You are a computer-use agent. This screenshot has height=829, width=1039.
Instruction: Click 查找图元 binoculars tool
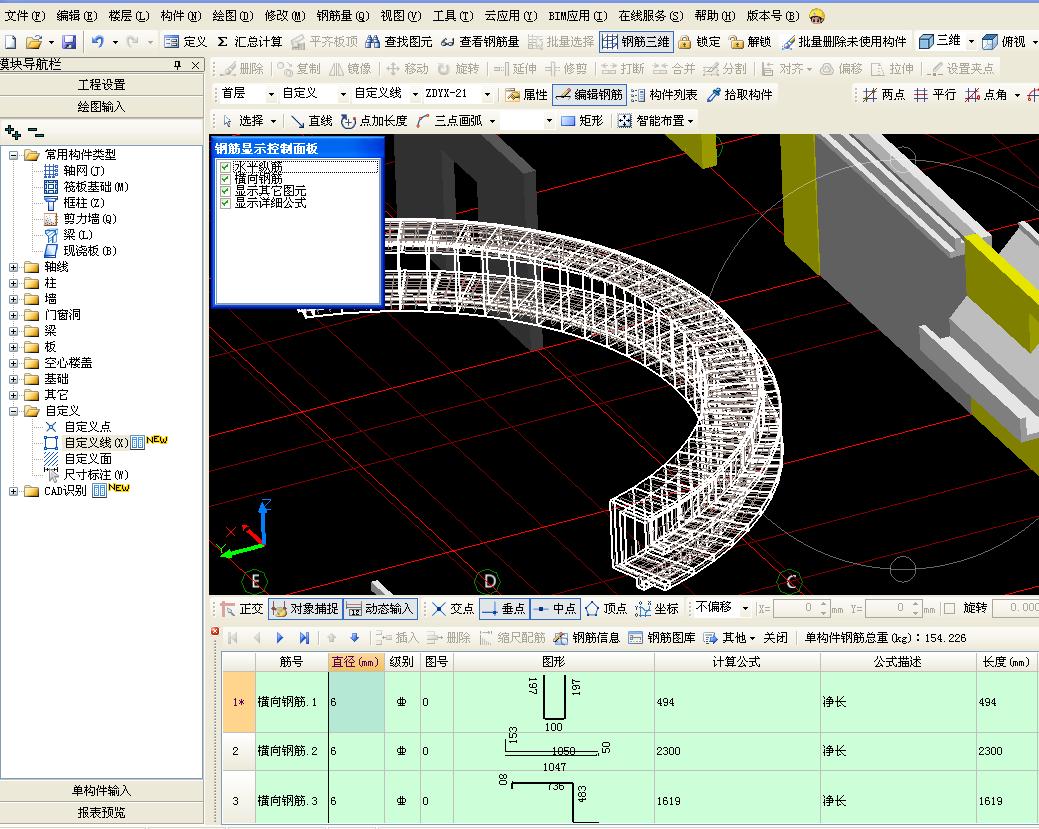(x=399, y=42)
